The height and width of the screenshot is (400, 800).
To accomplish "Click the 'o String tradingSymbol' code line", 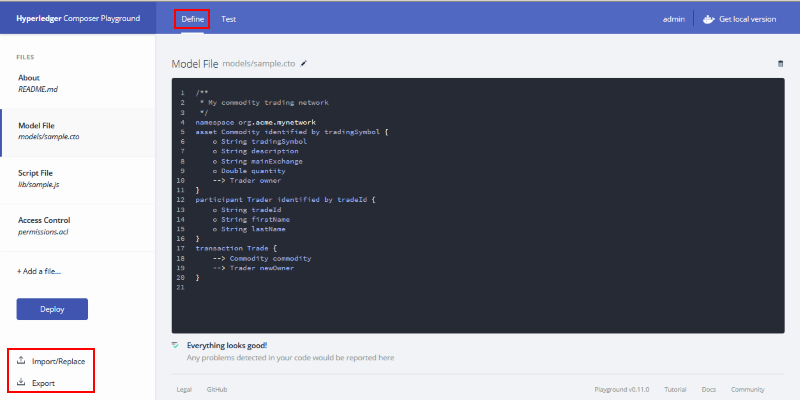I will (260, 142).
